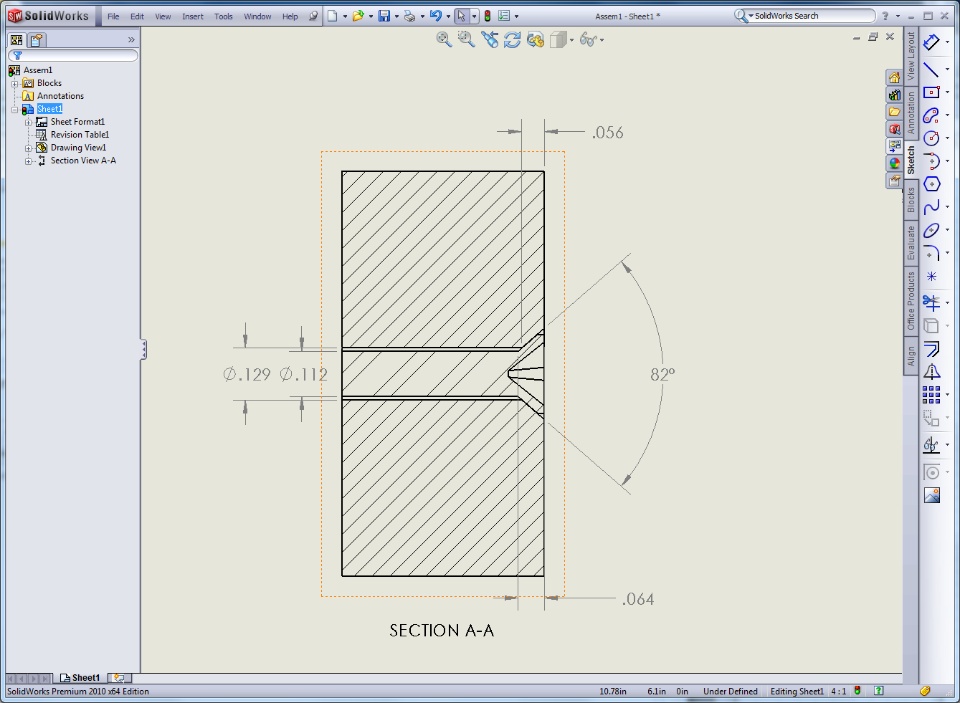
Task: Select the Line sketch tool
Action: 931,69
